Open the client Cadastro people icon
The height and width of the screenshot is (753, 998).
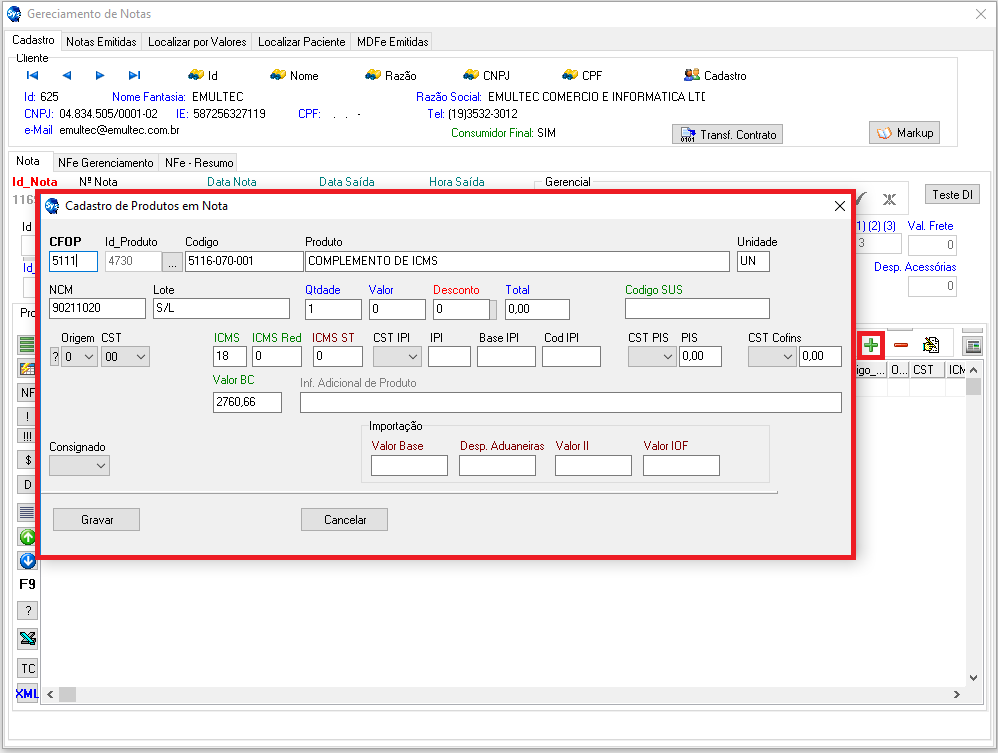point(692,75)
